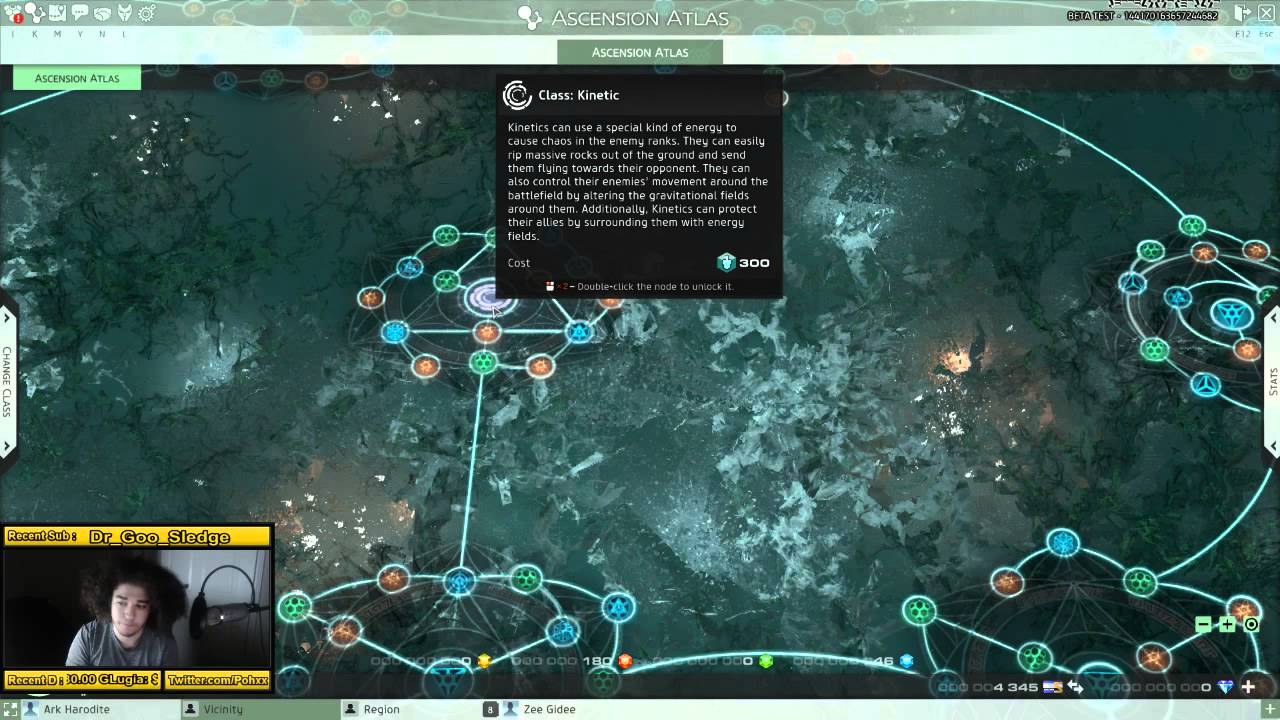Open the settings gear icon

click(147, 13)
